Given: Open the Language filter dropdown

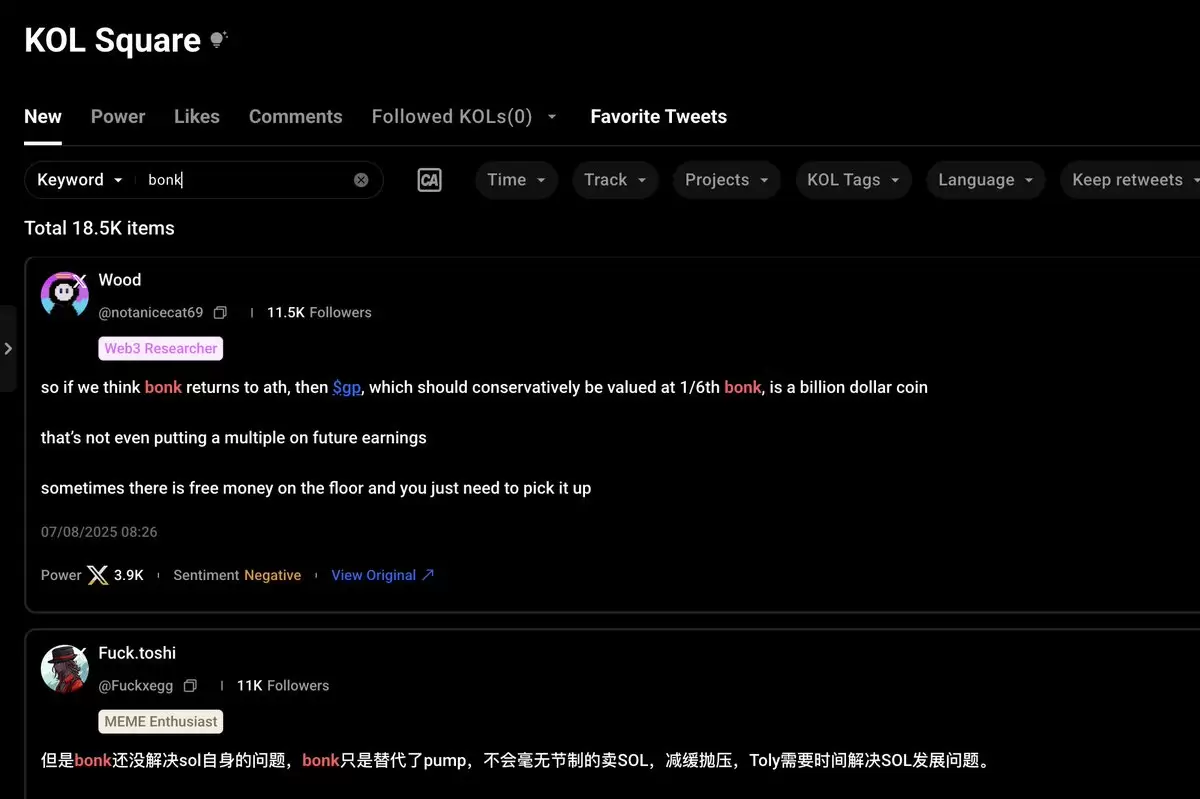Looking at the screenshot, I should pyautogui.click(x=986, y=180).
